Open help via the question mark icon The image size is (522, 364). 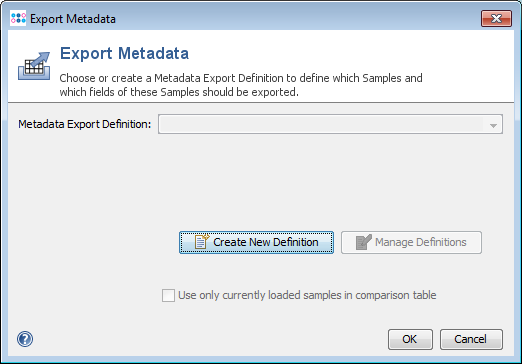[25, 339]
